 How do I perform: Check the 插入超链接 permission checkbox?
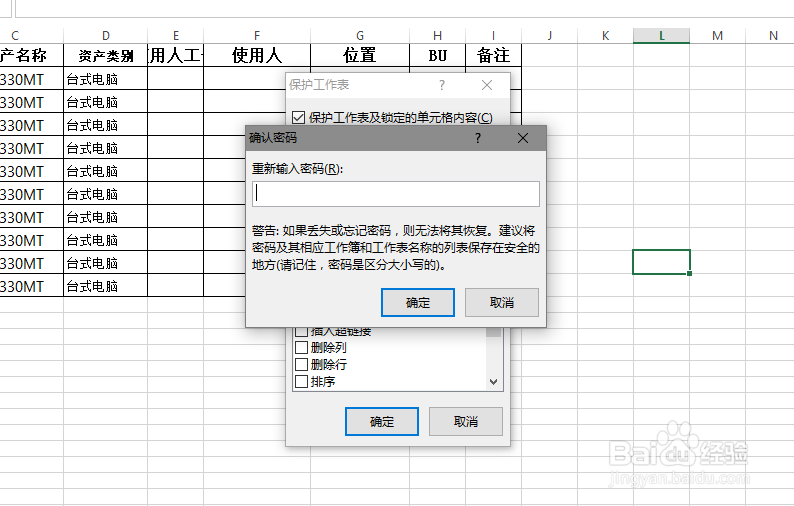tap(301, 332)
